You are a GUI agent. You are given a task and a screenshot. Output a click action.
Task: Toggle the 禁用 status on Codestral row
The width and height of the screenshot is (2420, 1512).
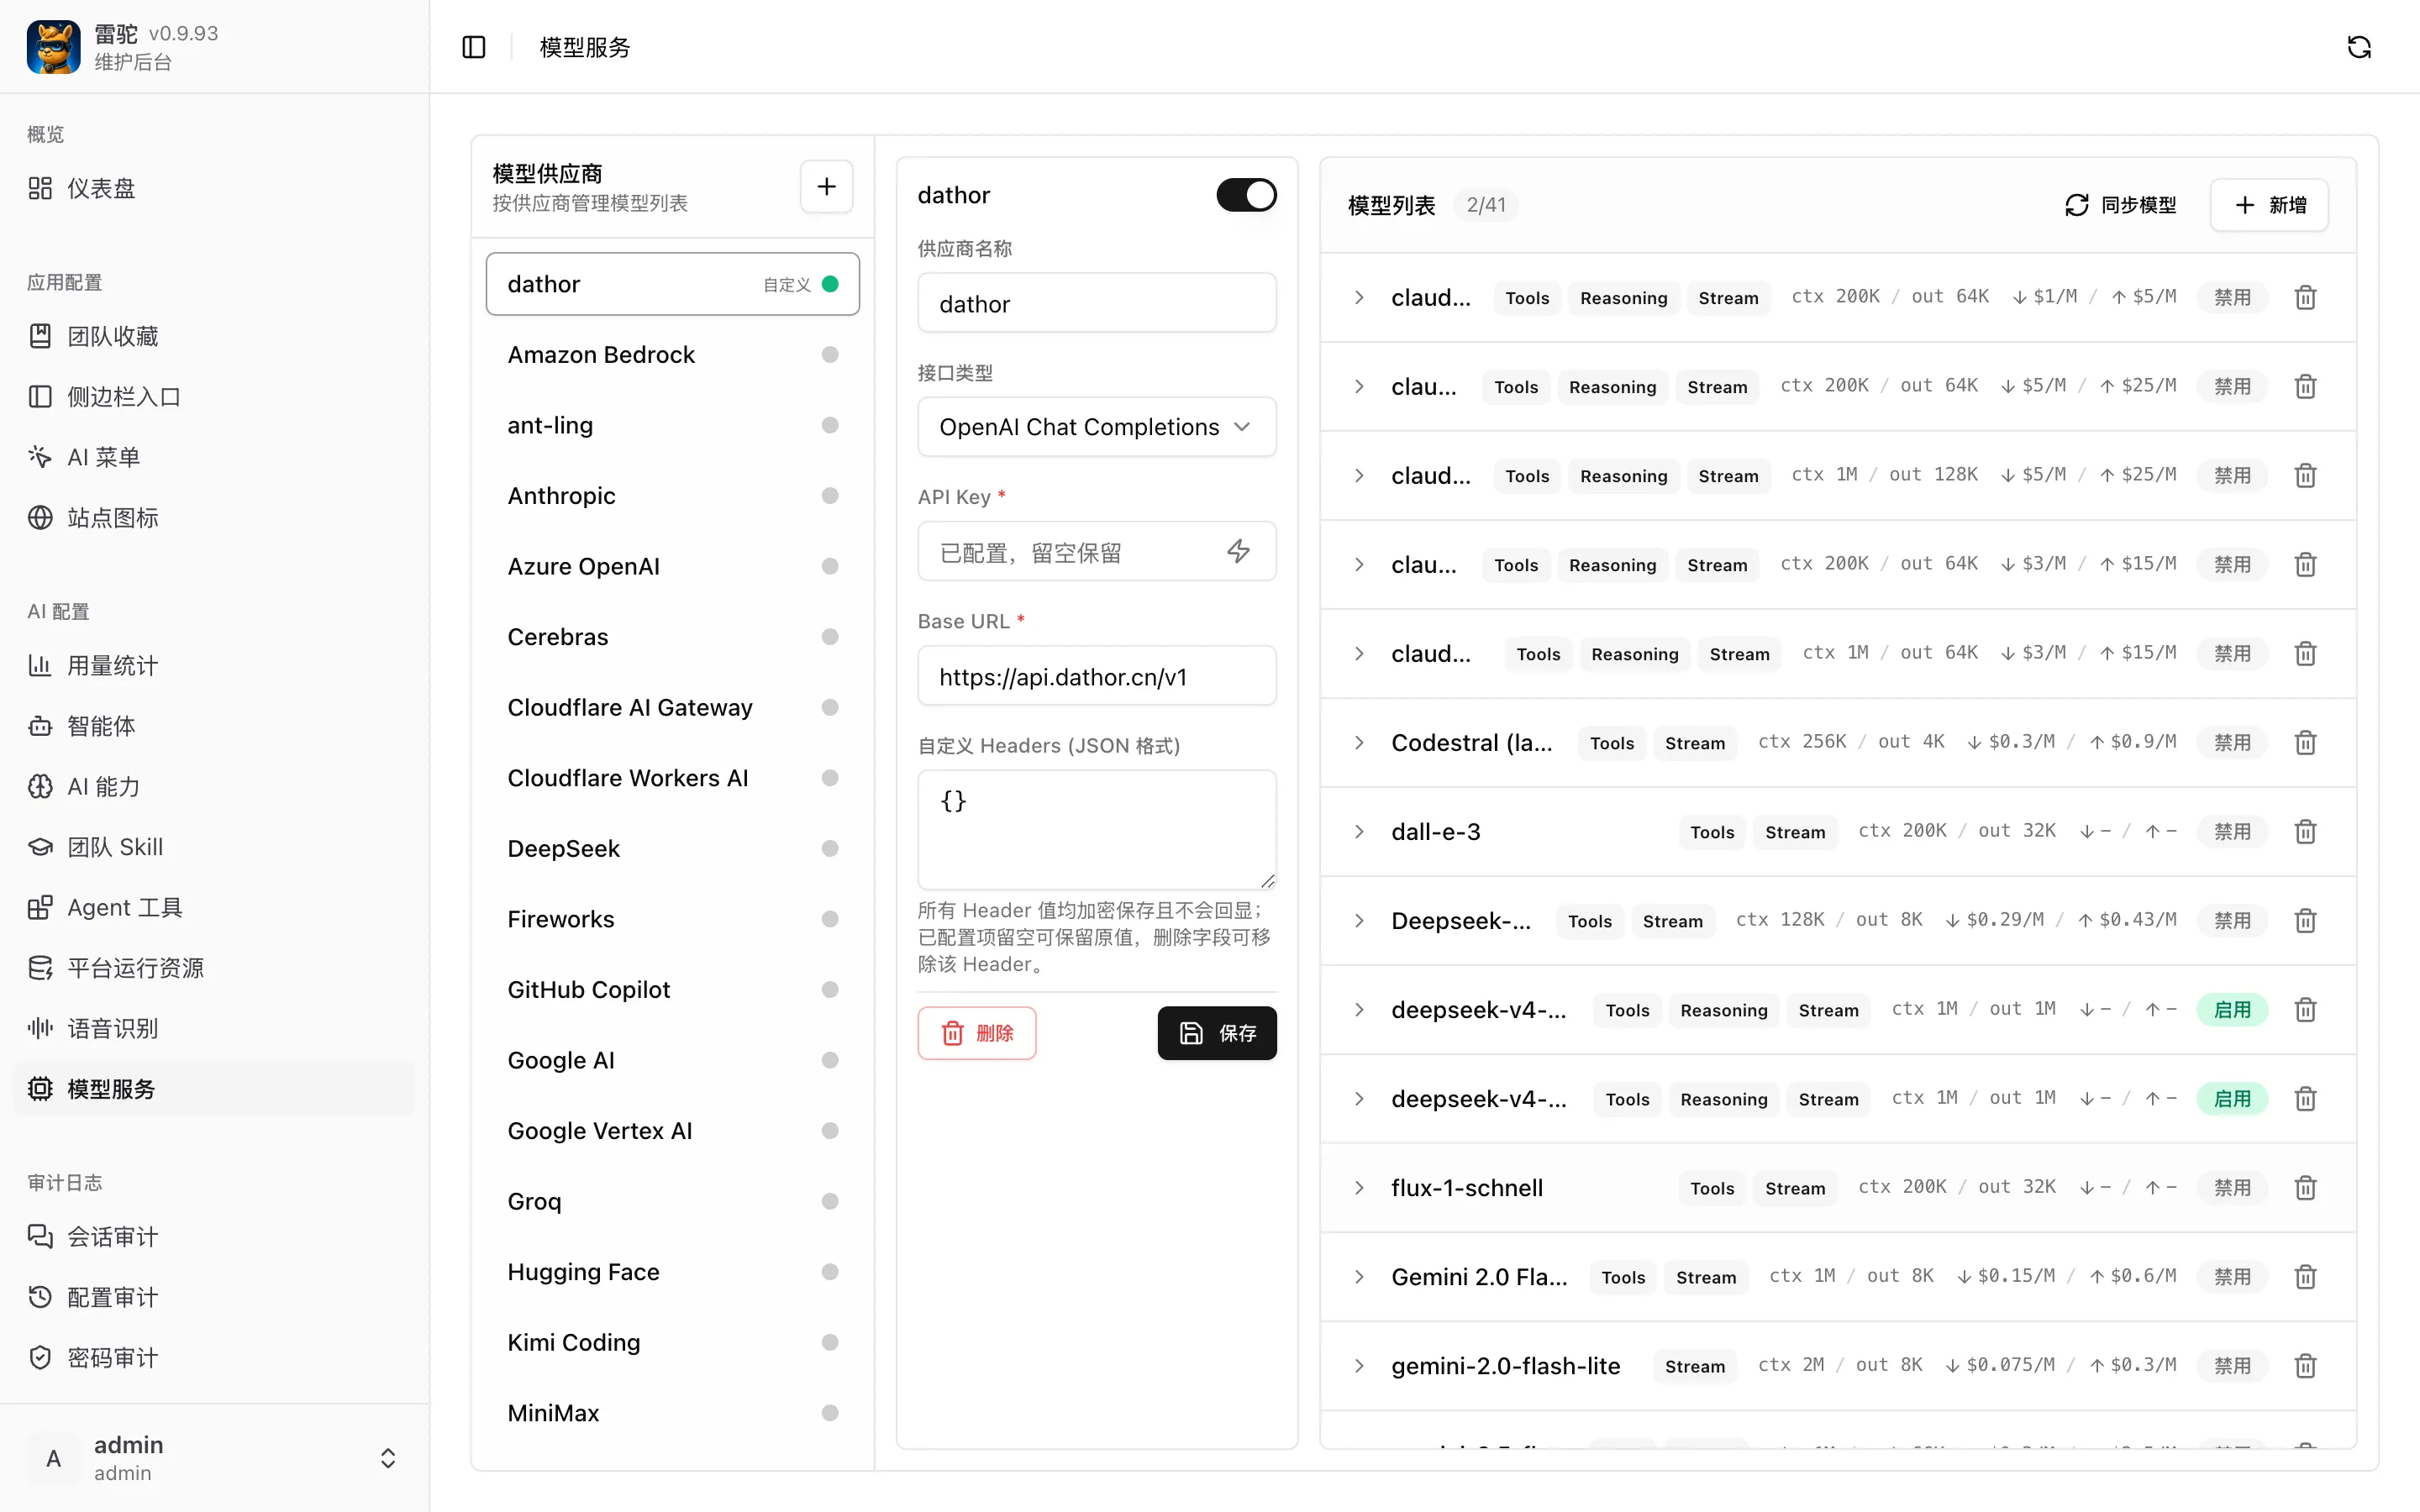tap(2232, 743)
